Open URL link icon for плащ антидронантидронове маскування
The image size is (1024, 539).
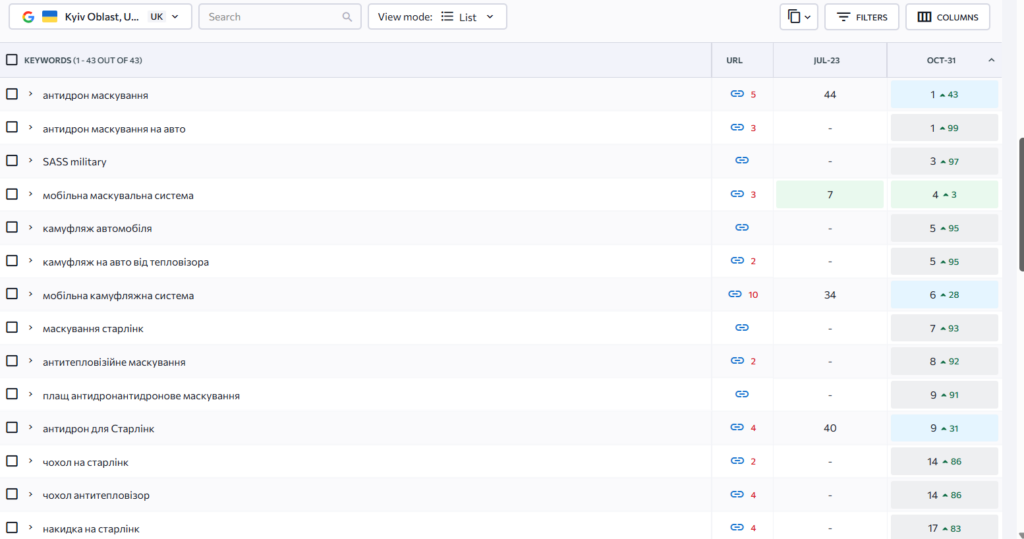tap(742, 394)
